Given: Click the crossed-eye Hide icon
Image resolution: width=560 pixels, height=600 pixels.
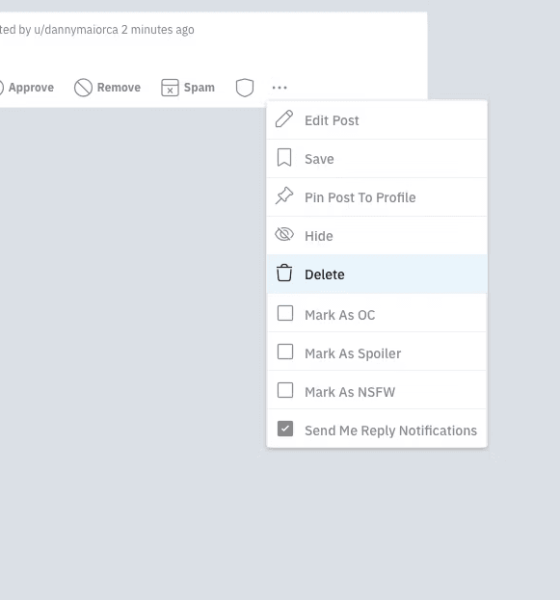Looking at the screenshot, I should [x=284, y=234].
